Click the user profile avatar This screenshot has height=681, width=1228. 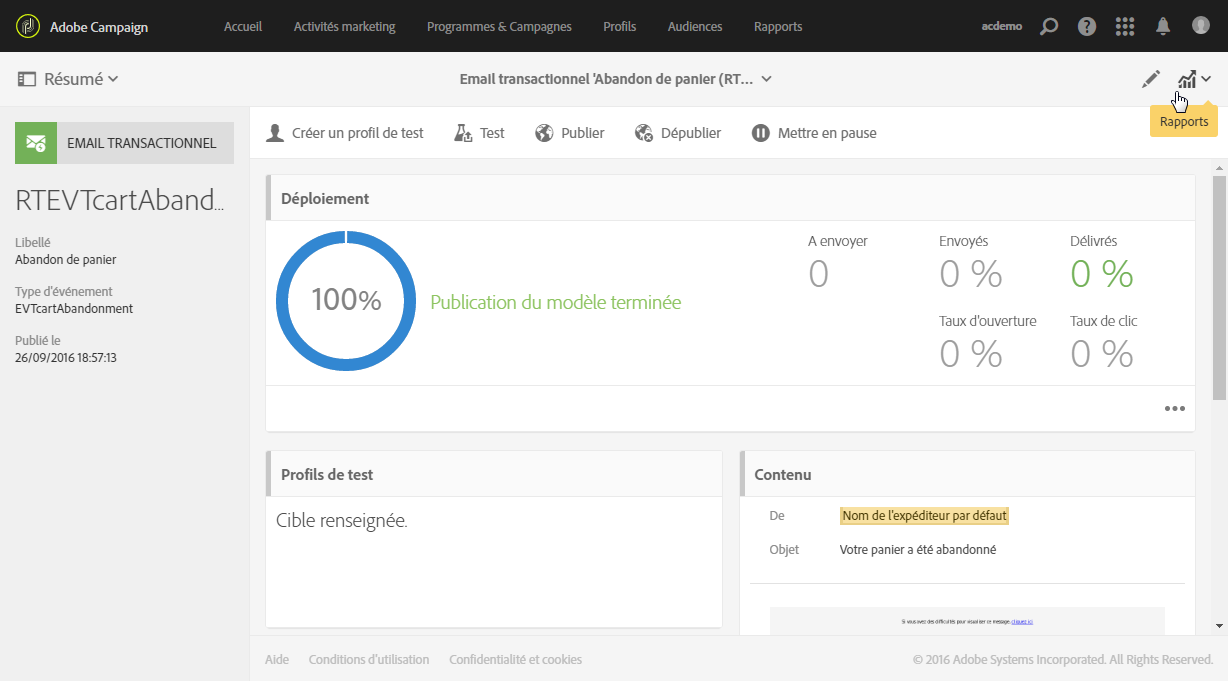[x=1201, y=26]
